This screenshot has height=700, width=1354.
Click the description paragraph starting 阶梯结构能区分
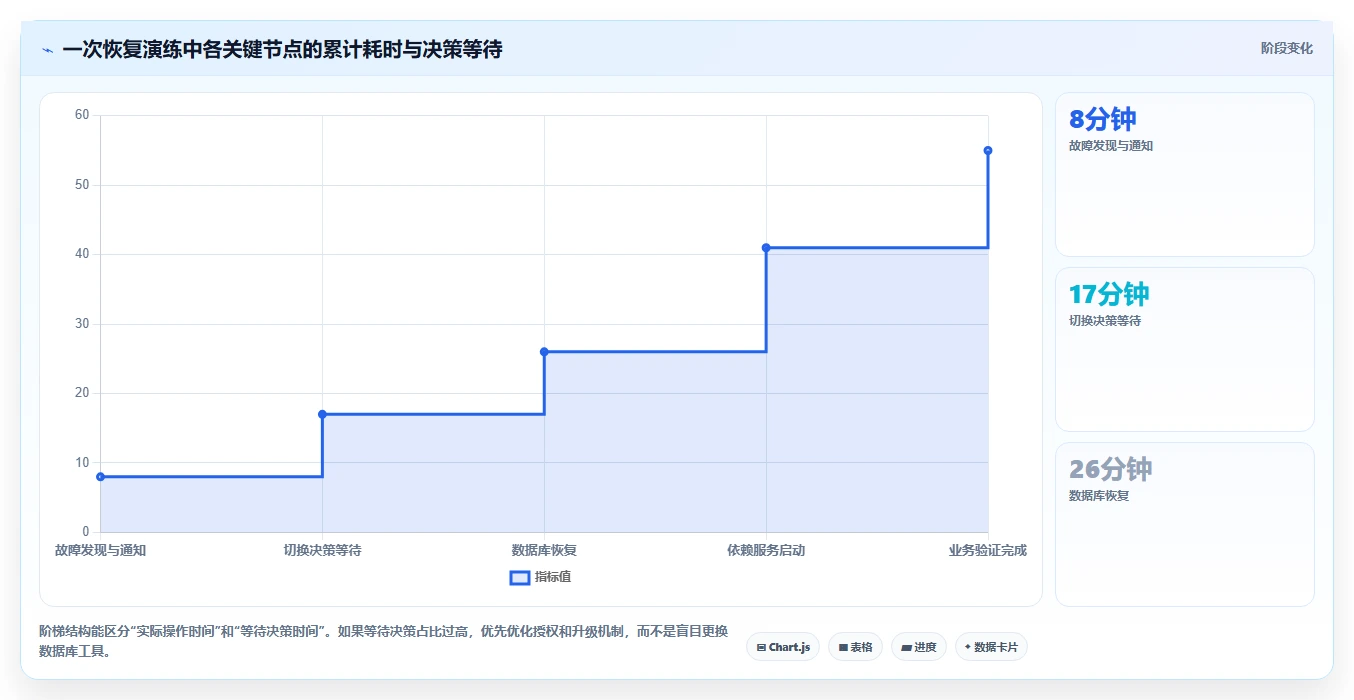pos(384,641)
